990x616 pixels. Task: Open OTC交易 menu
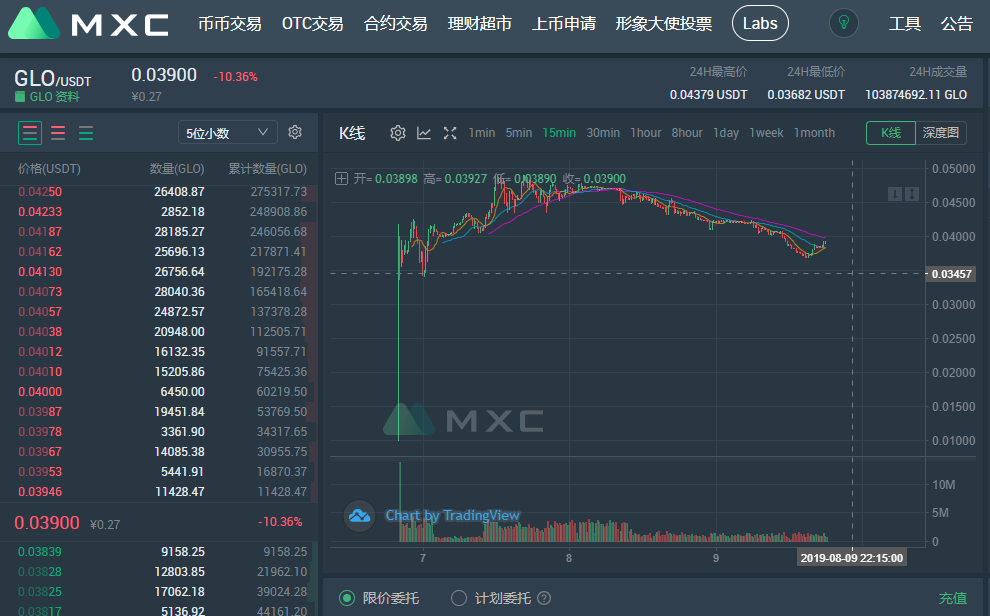click(313, 24)
